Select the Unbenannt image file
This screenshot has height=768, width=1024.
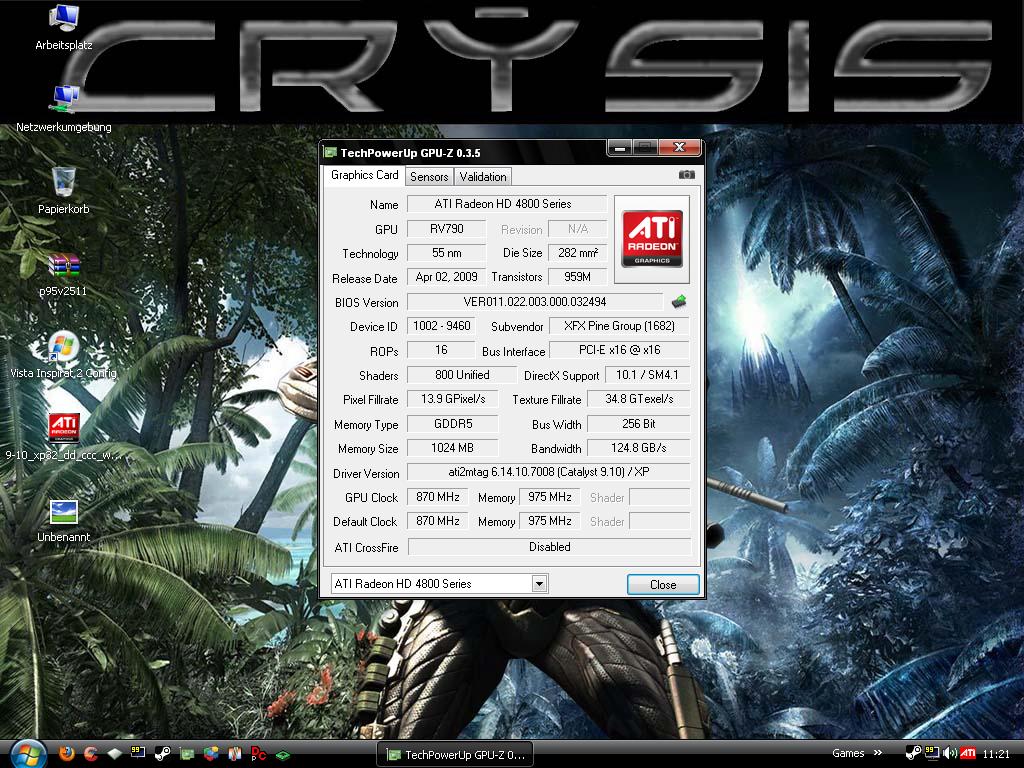[x=64, y=520]
